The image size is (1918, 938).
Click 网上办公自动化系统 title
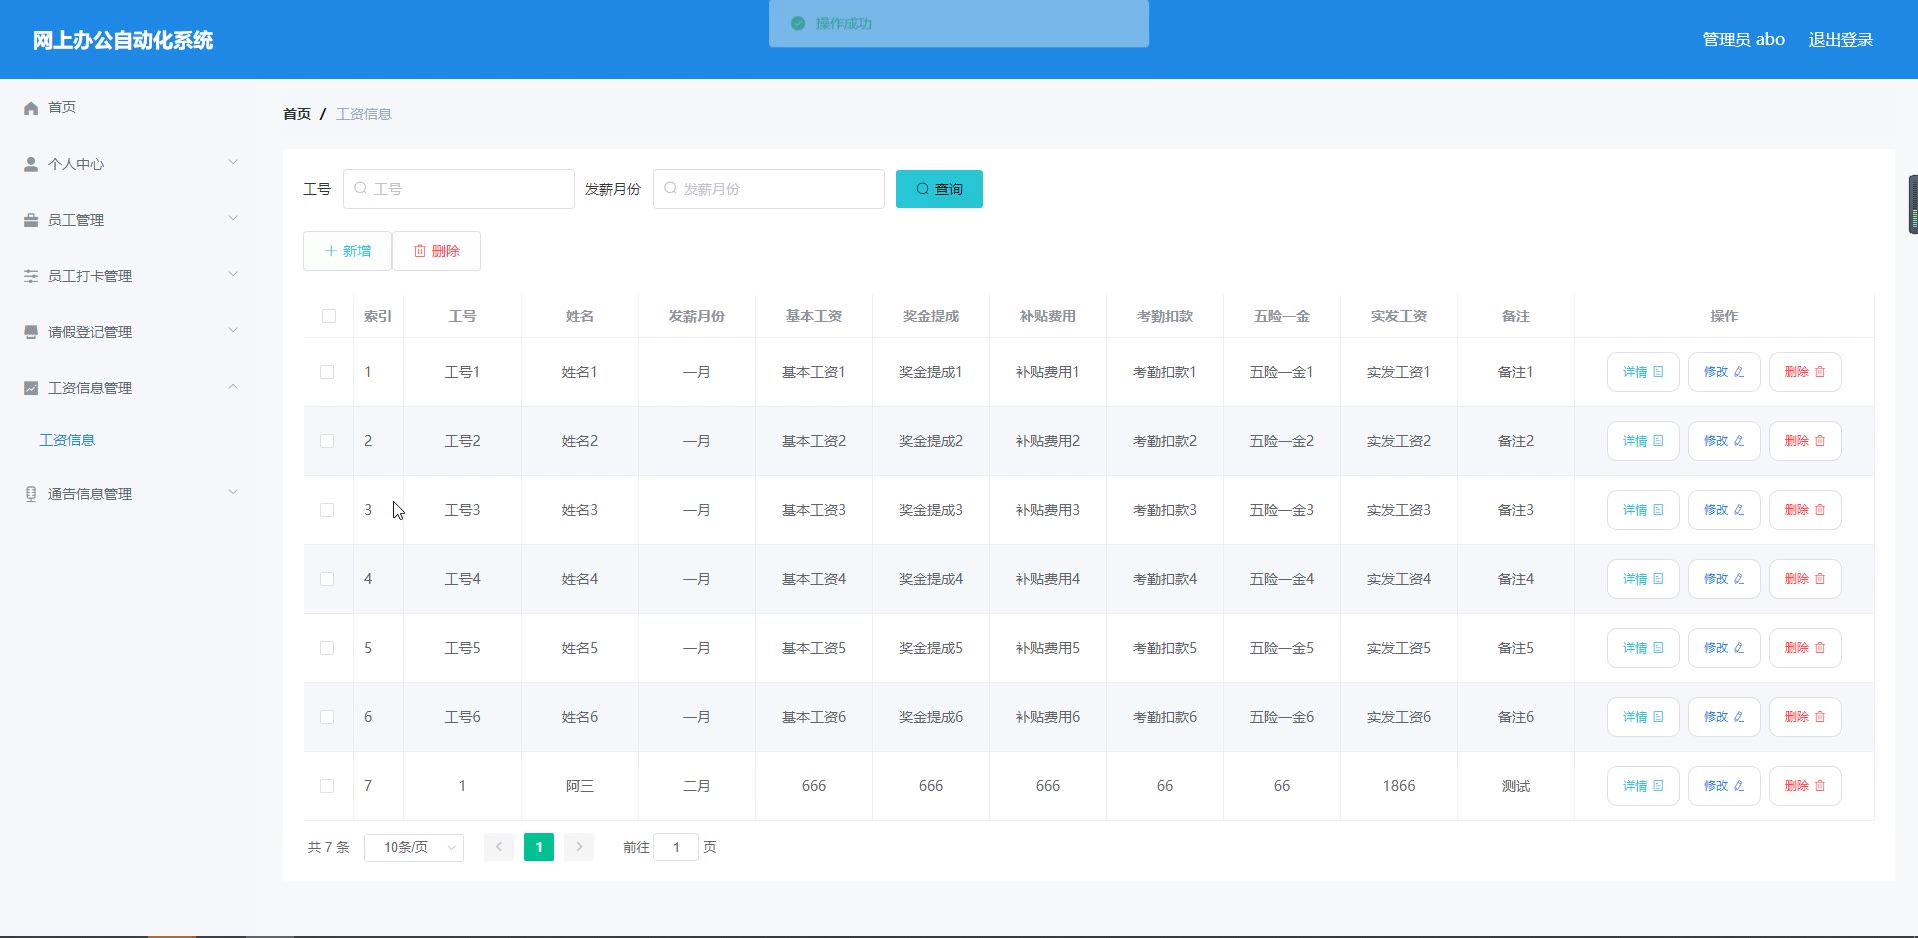123,40
